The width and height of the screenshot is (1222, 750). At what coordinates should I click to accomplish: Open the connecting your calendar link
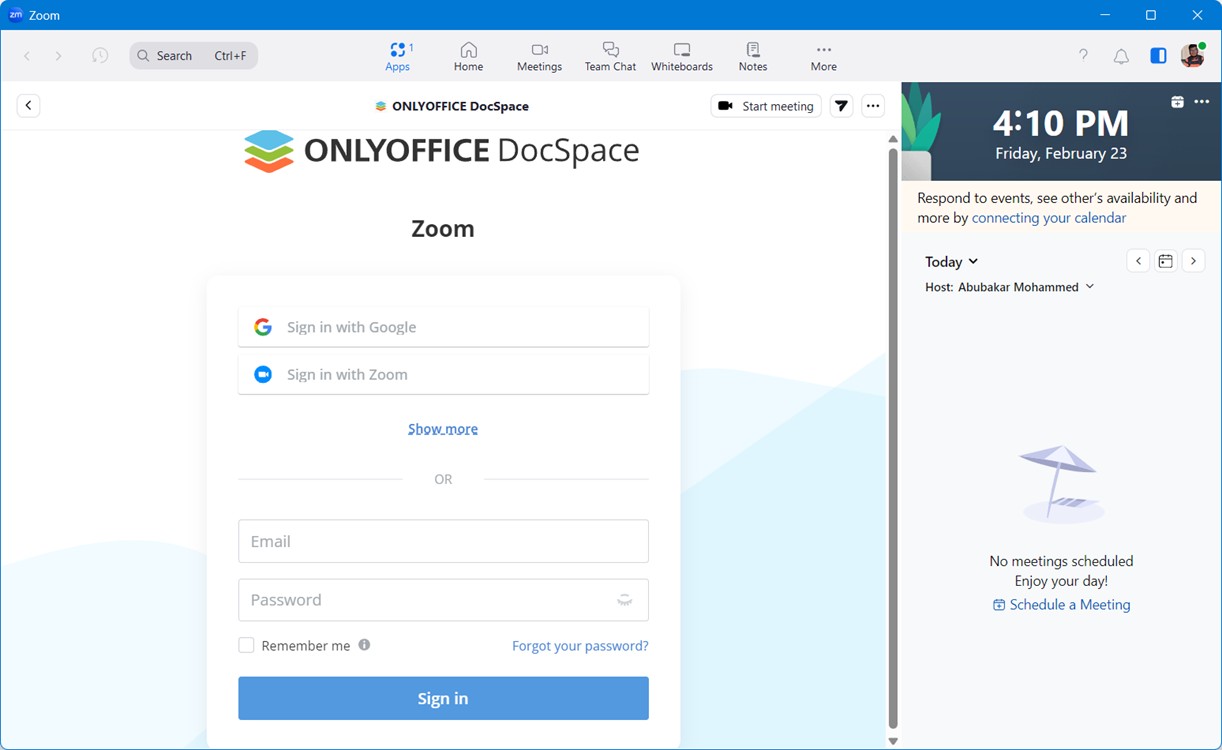pos(1048,217)
